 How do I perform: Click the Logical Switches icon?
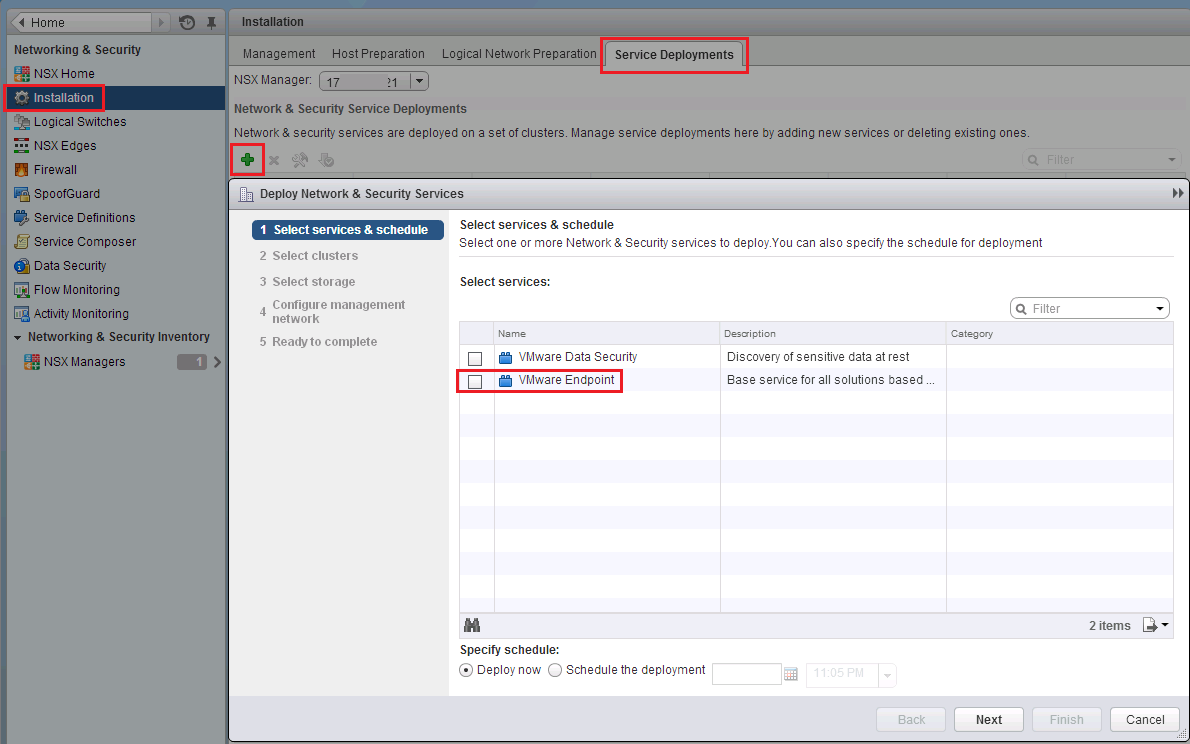pos(21,121)
